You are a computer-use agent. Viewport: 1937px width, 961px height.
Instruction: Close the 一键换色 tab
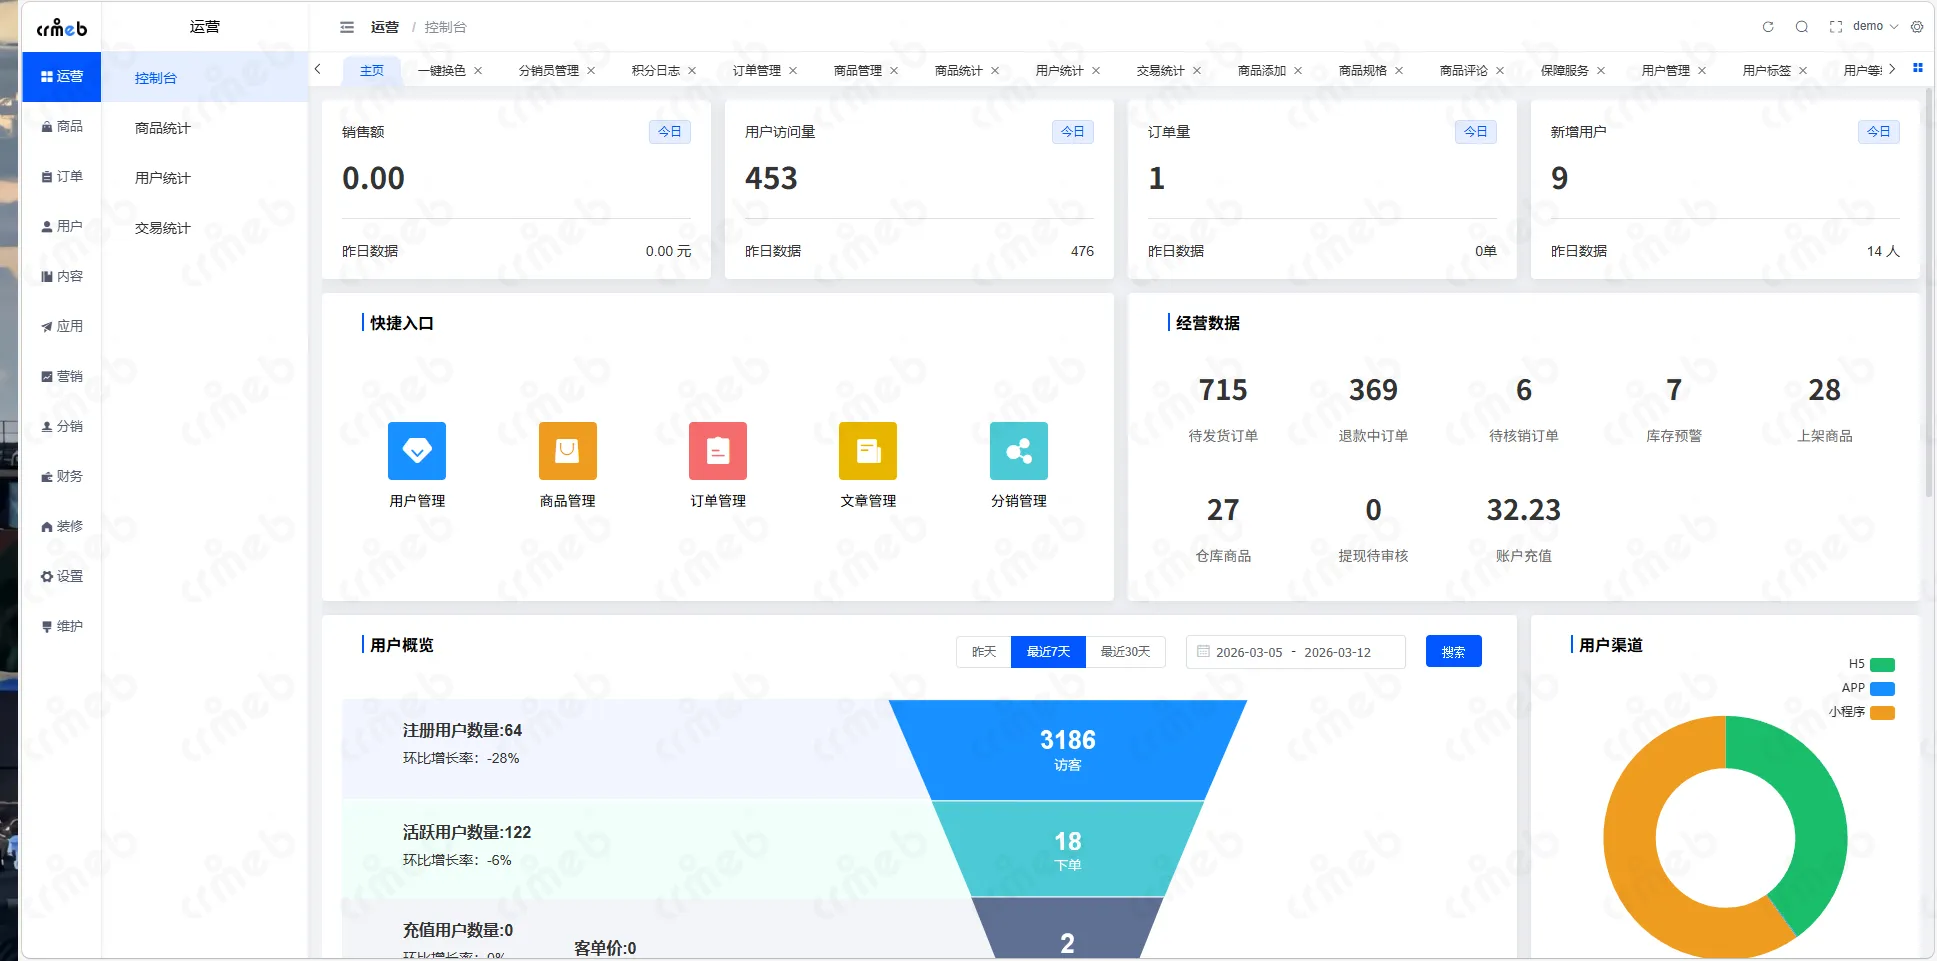478,70
